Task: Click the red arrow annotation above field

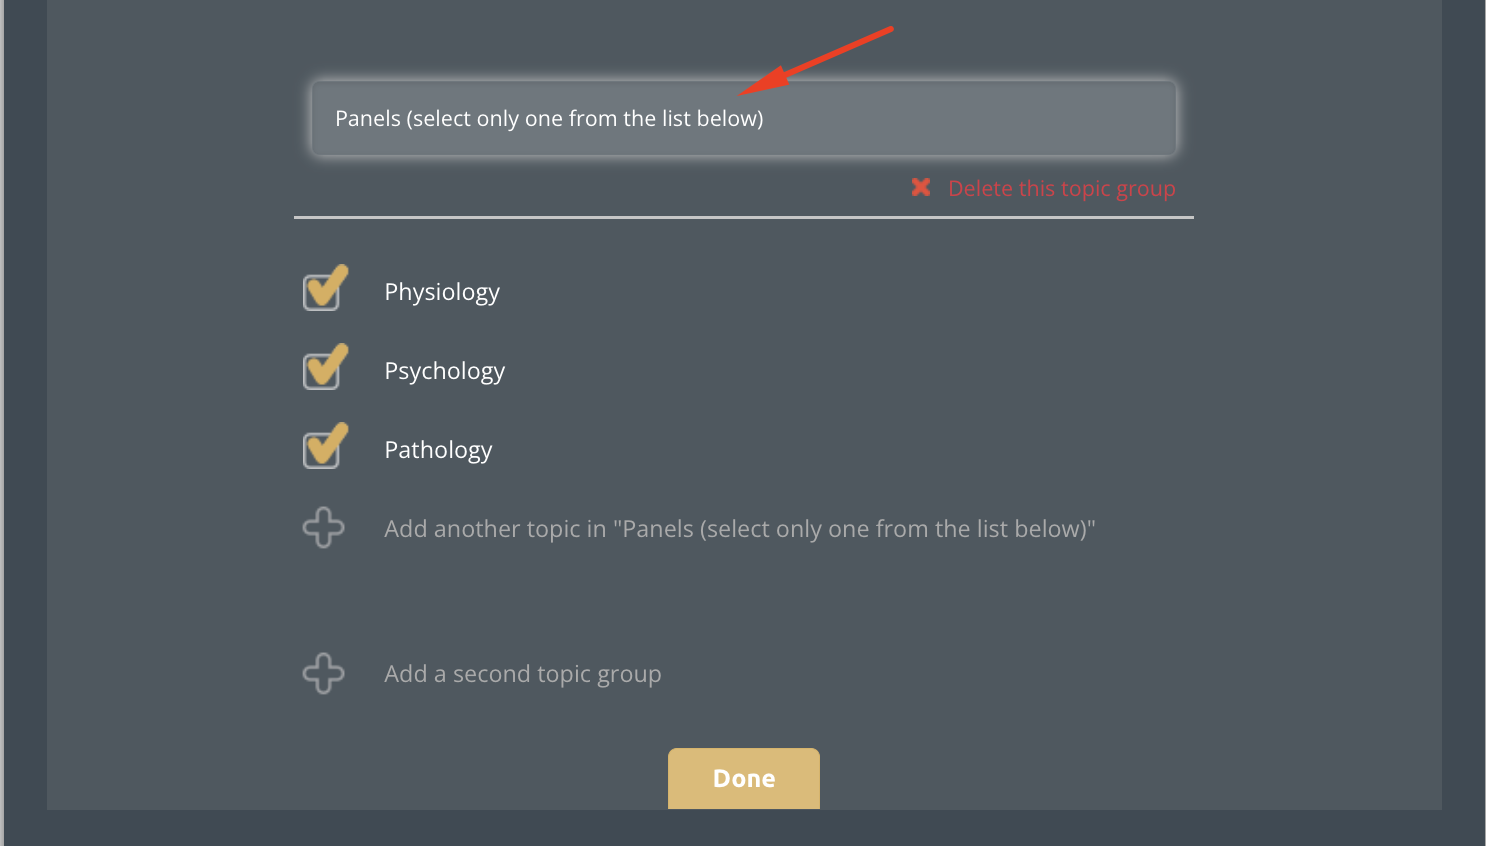Action: [816, 61]
